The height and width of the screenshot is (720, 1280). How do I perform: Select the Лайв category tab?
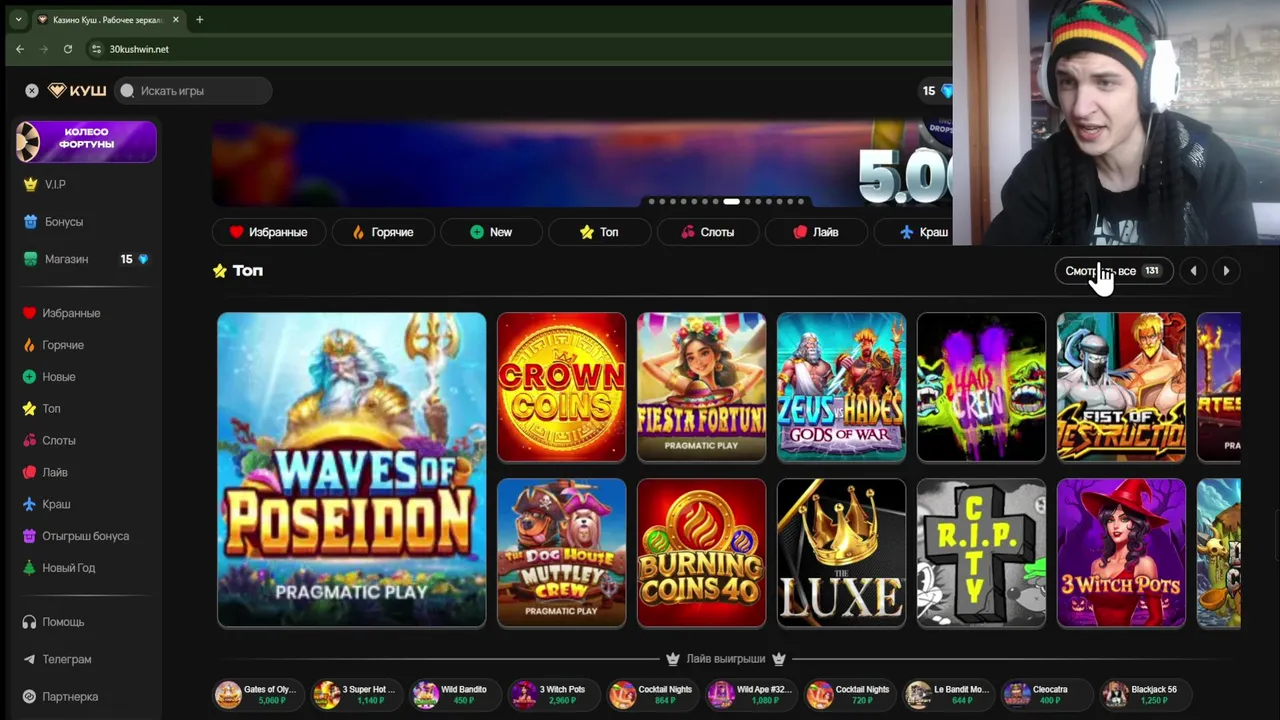(x=815, y=232)
